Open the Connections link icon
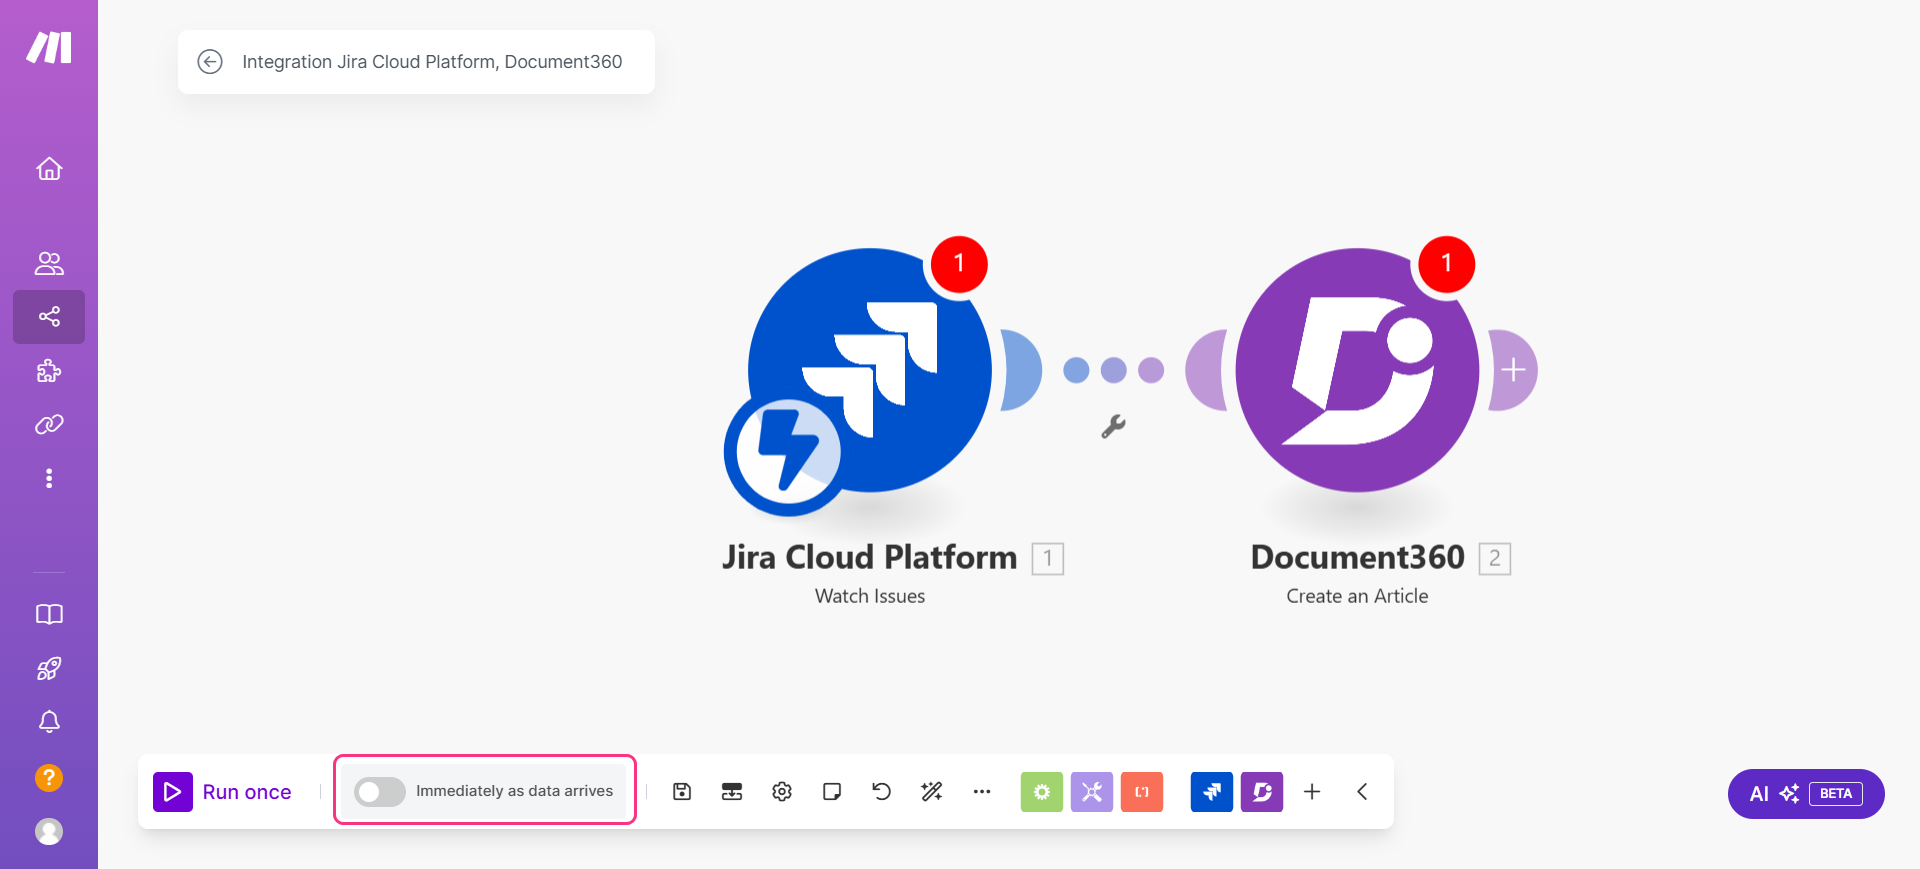This screenshot has height=869, width=1920. [x=49, y=425]
